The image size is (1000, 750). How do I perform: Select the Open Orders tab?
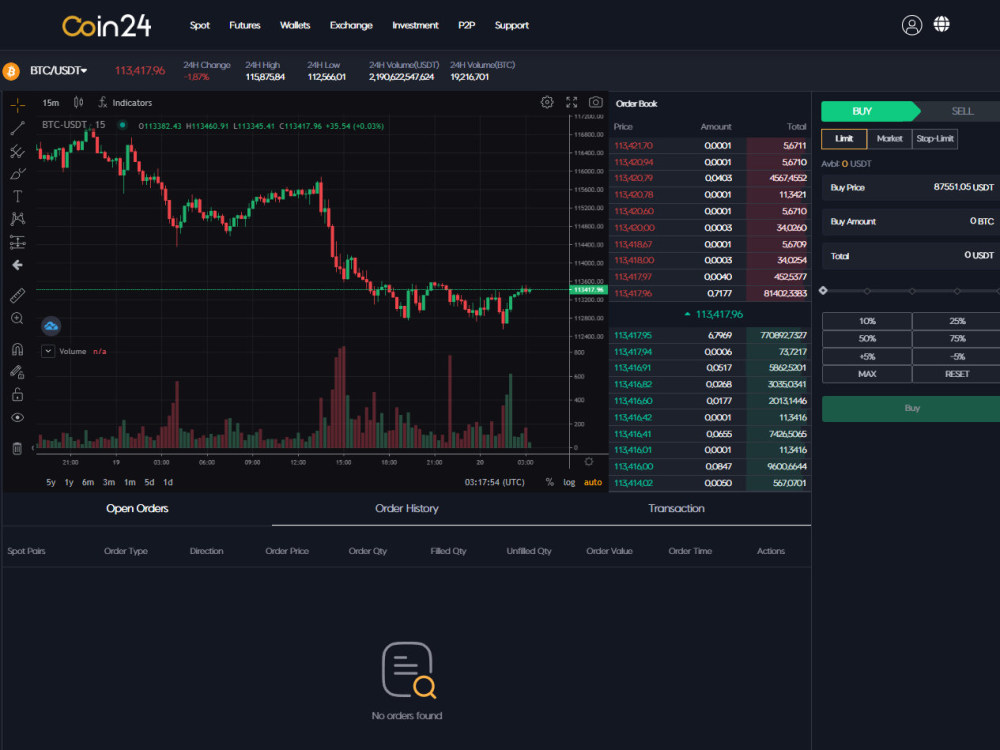137,508
